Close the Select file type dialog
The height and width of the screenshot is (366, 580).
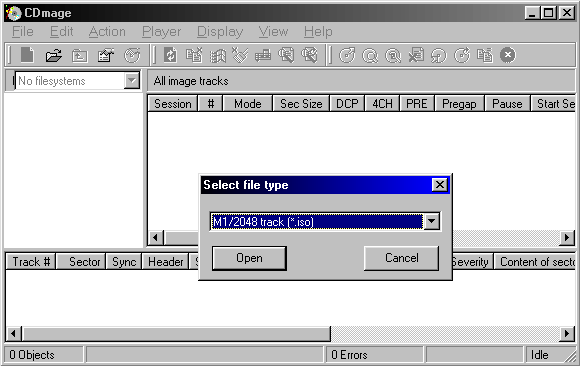439,185
